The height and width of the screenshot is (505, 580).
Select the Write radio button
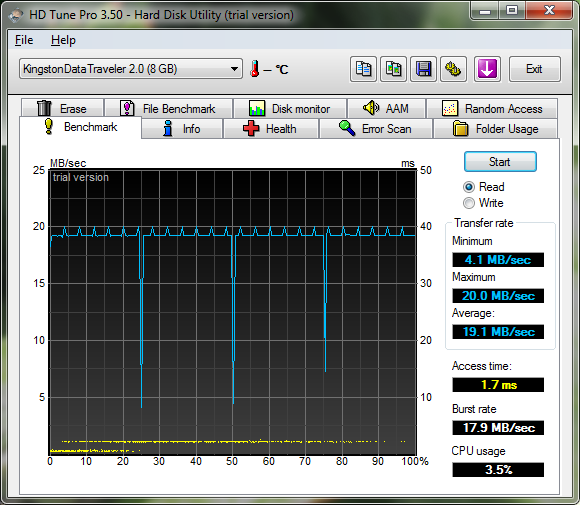click(x=469, y=203)
